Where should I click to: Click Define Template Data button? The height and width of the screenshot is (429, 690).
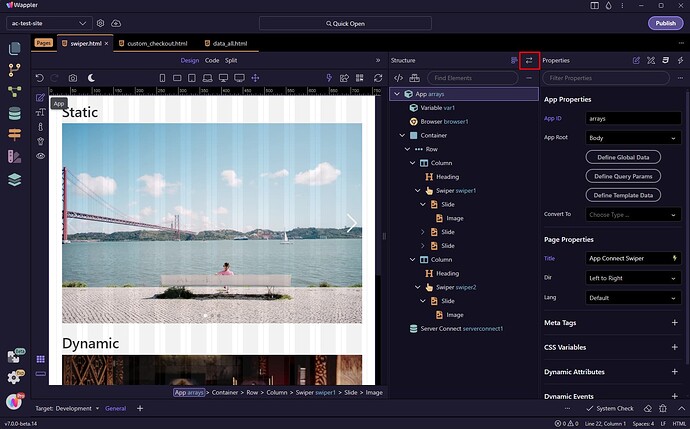[623, 195]
